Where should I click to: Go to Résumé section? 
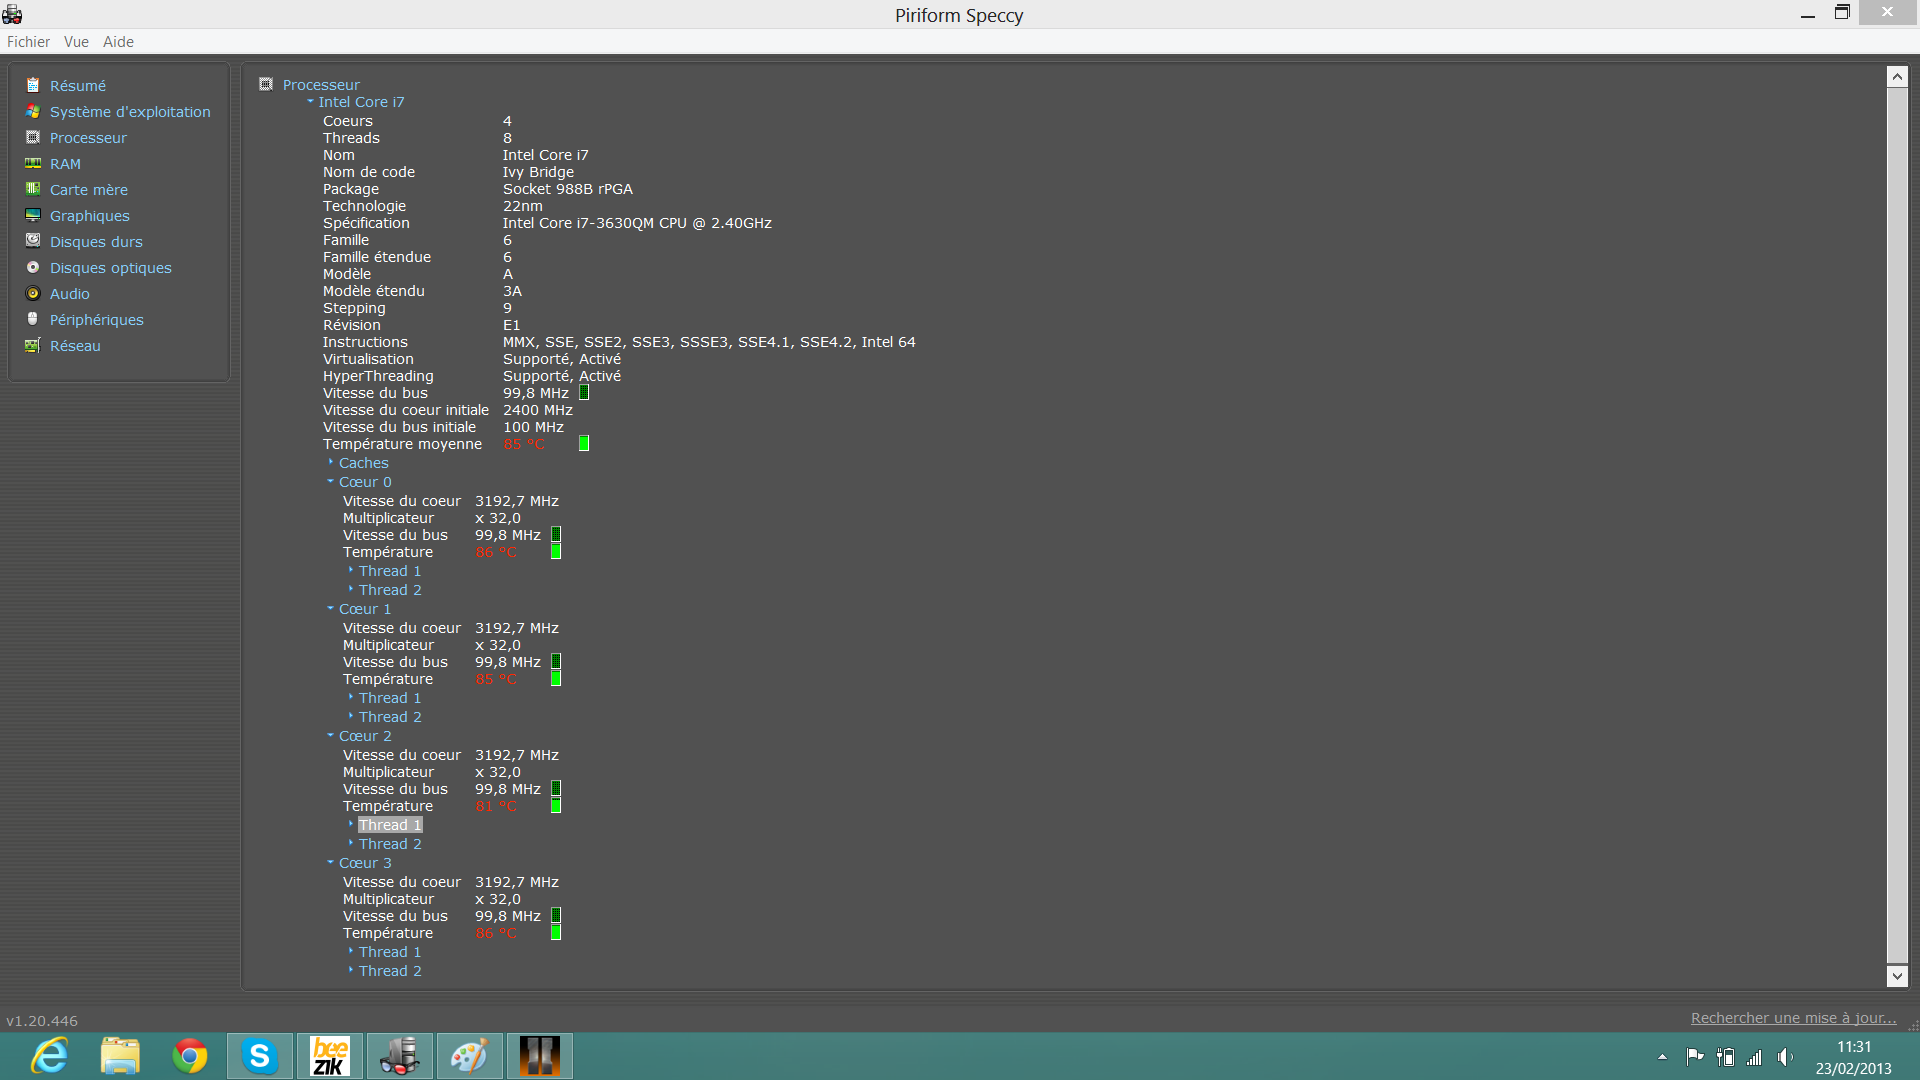[x=78, y=86]
